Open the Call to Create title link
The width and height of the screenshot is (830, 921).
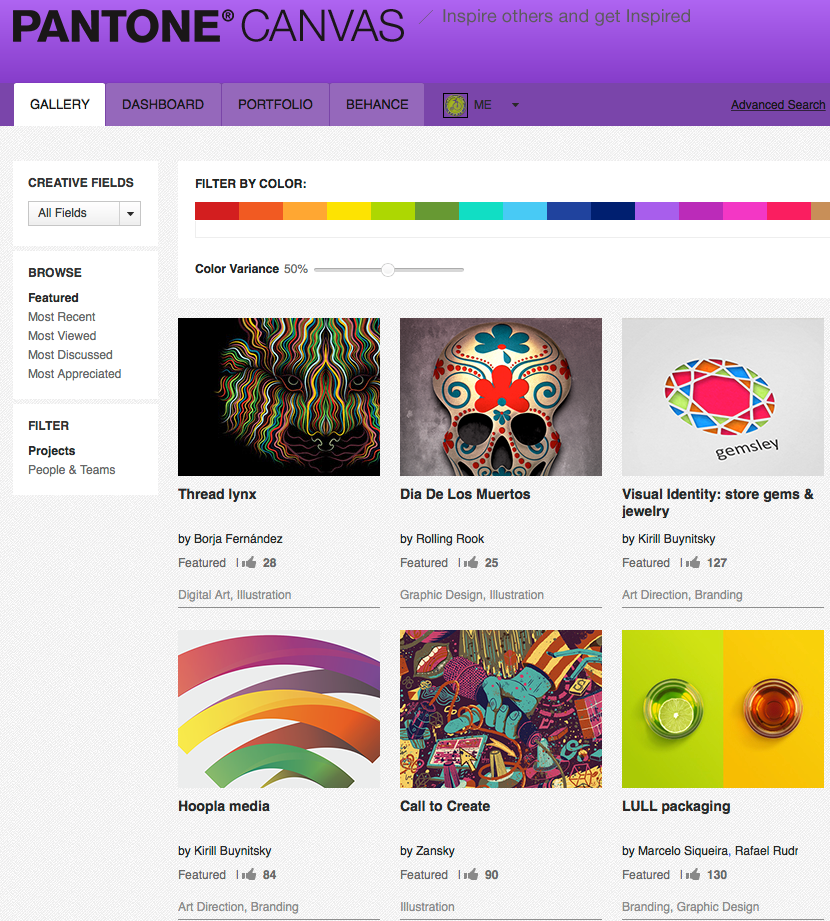[x=445, y=806]
